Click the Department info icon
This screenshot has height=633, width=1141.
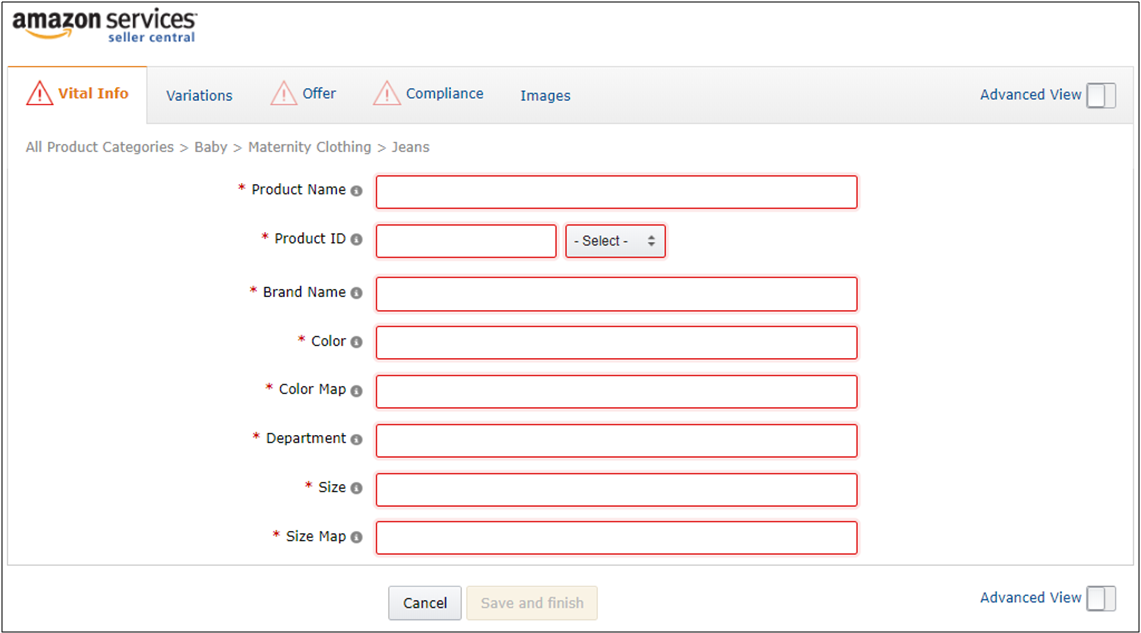tap(357, 440)
